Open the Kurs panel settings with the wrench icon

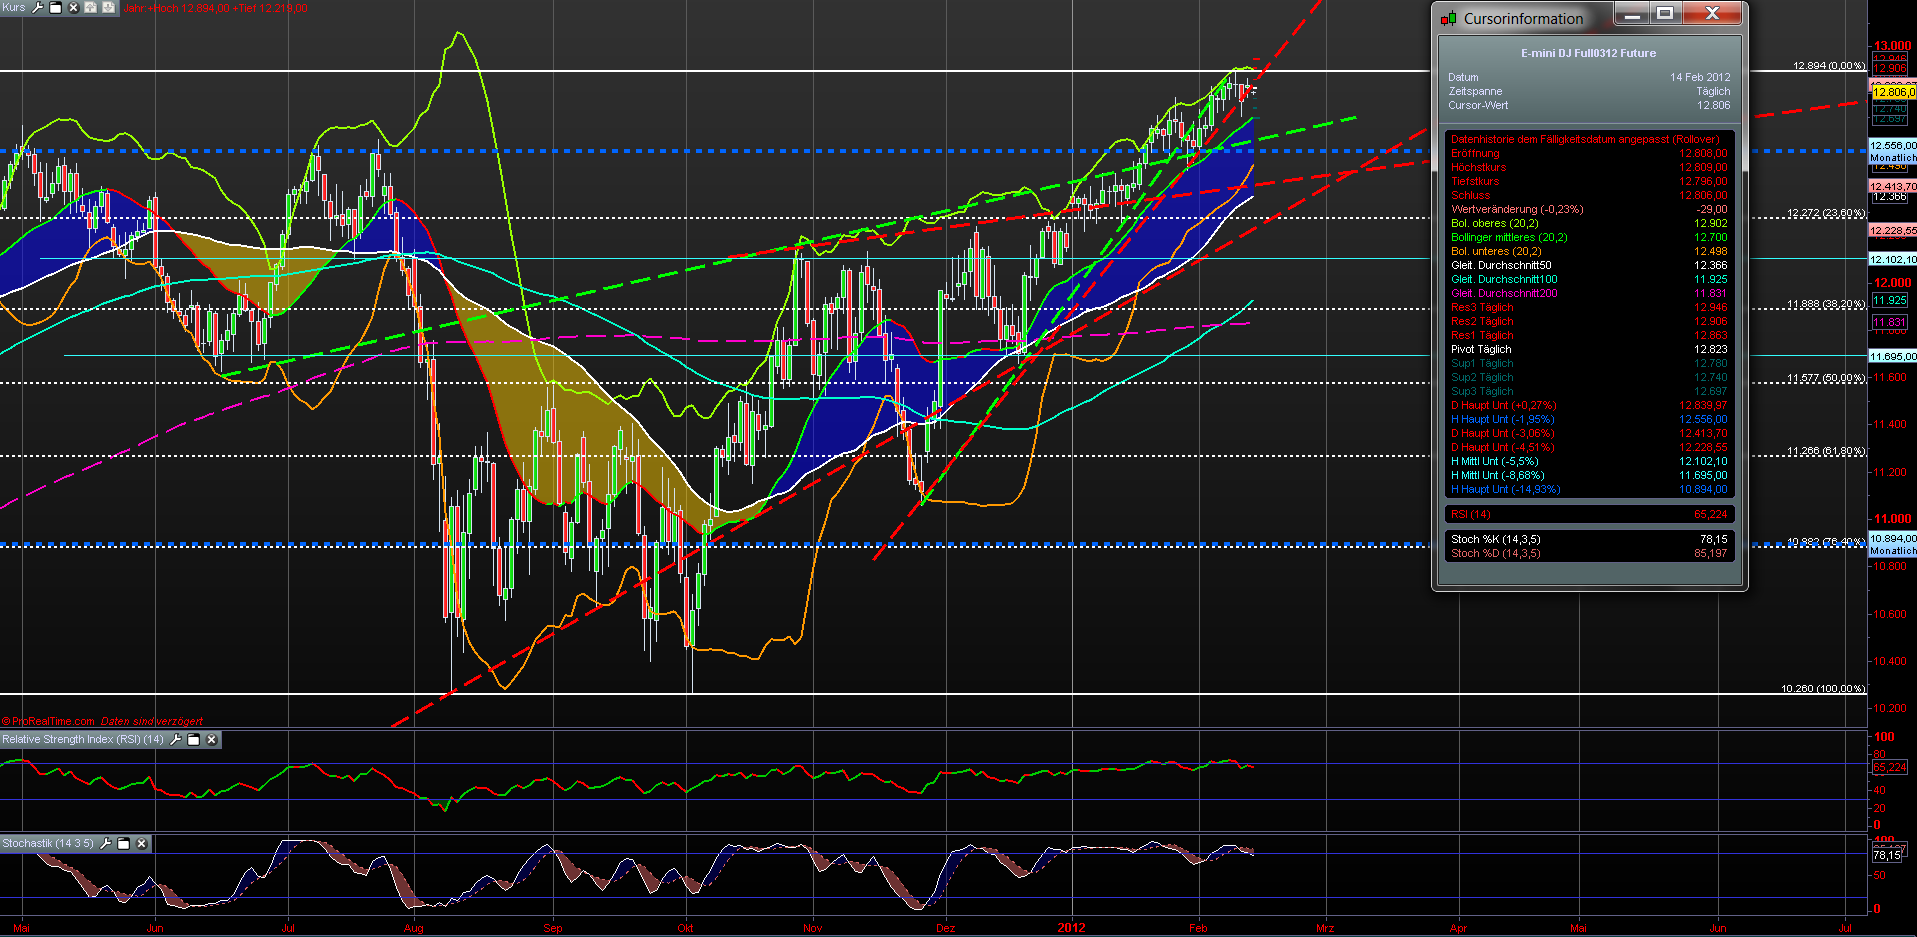[x=37, y=8]
